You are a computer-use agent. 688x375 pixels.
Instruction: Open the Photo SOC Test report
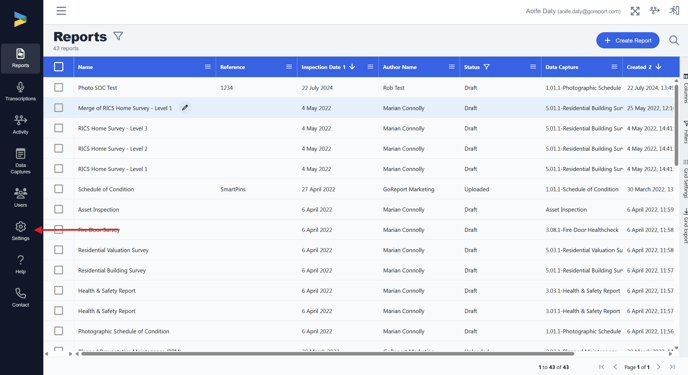(x=97, y=88)
